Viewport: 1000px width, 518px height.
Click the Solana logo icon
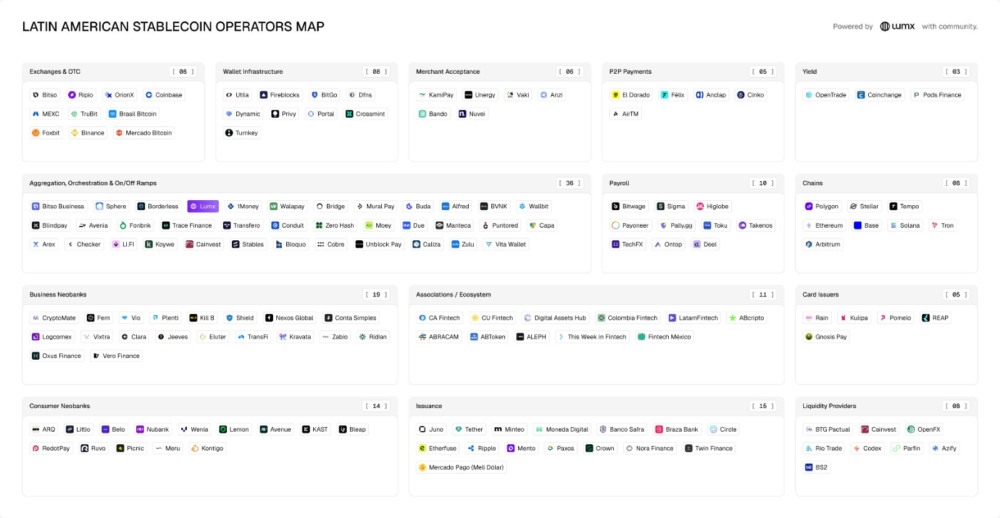pos(893,226)
